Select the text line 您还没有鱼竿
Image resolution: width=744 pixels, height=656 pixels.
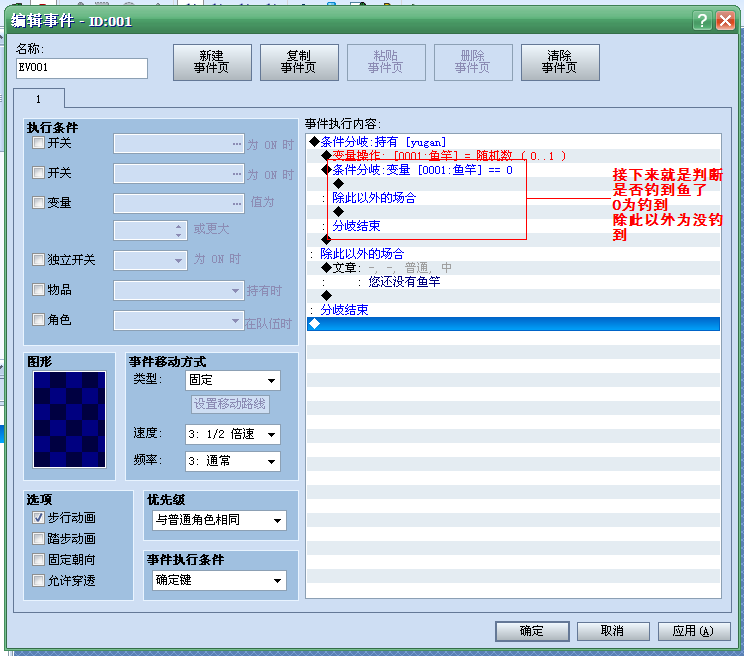513,282
